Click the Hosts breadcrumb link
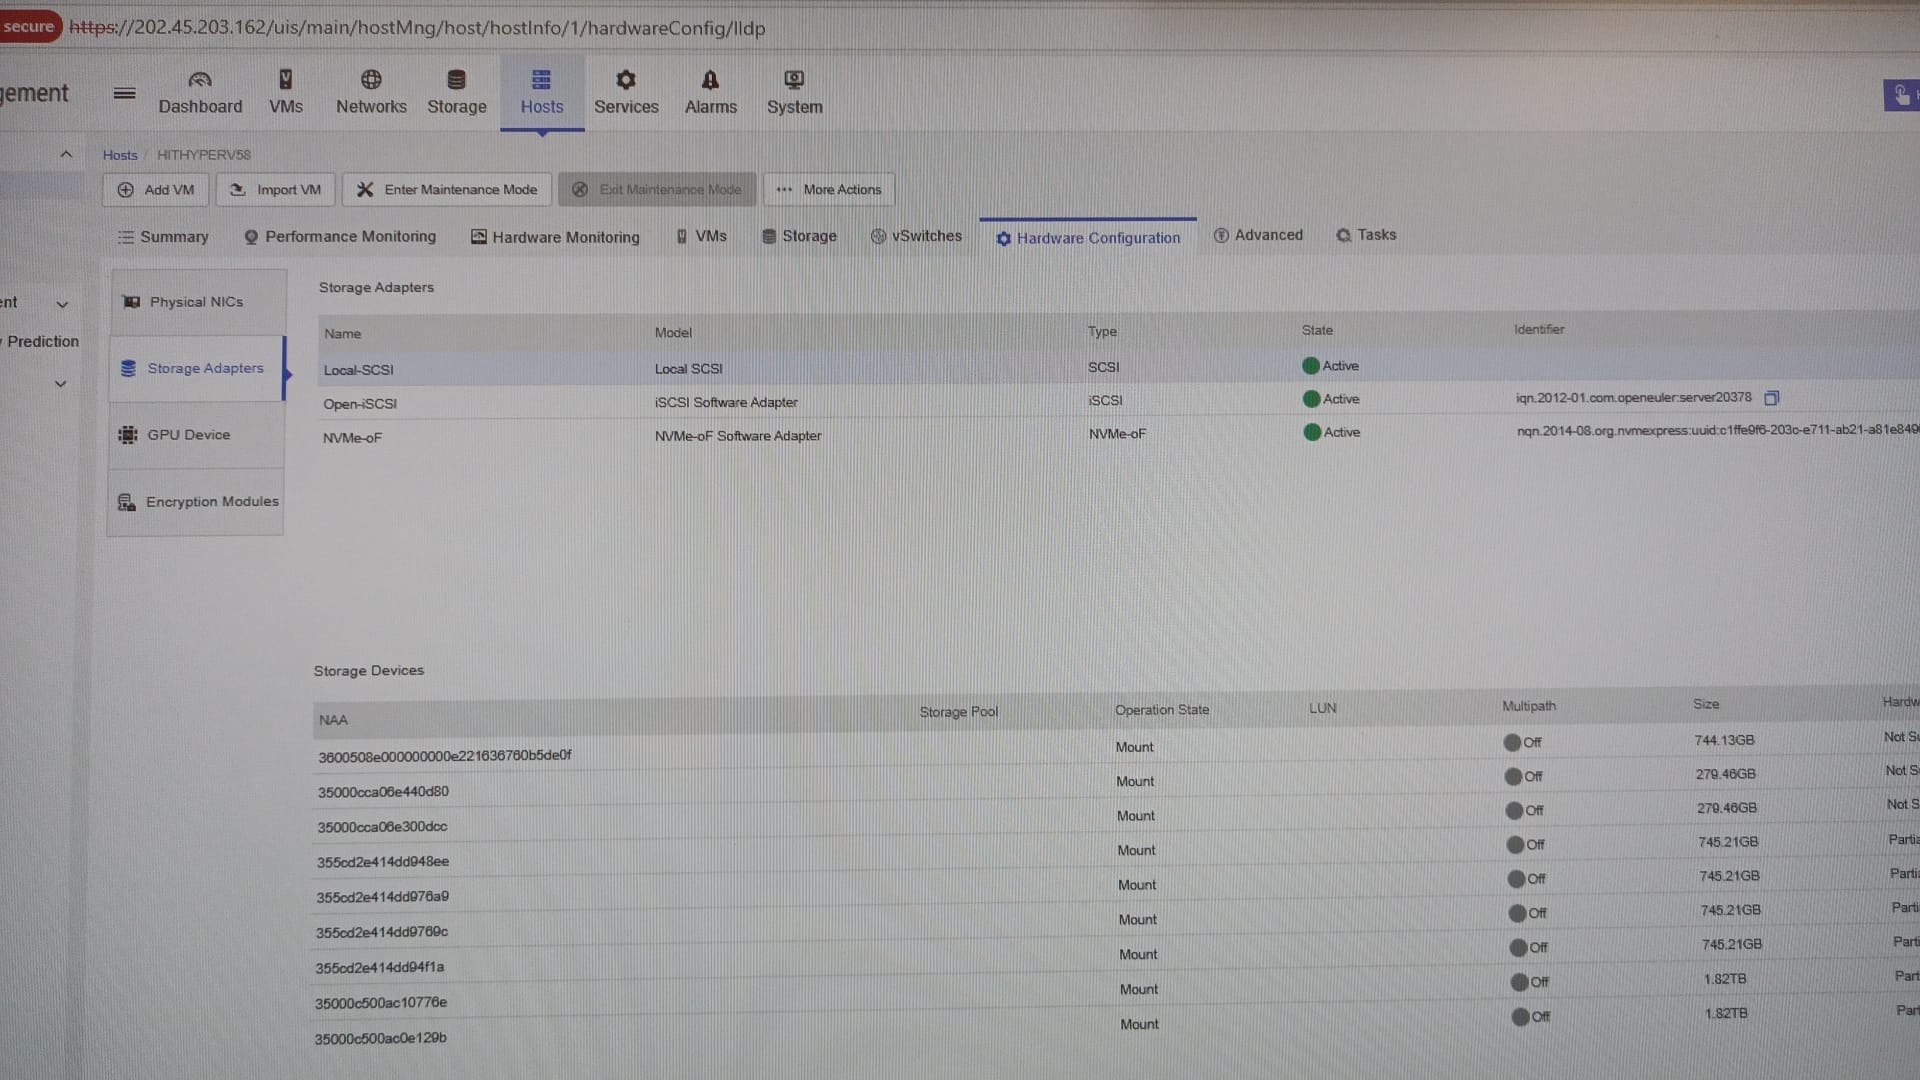 pyautogui.click(x=120, y=155)
